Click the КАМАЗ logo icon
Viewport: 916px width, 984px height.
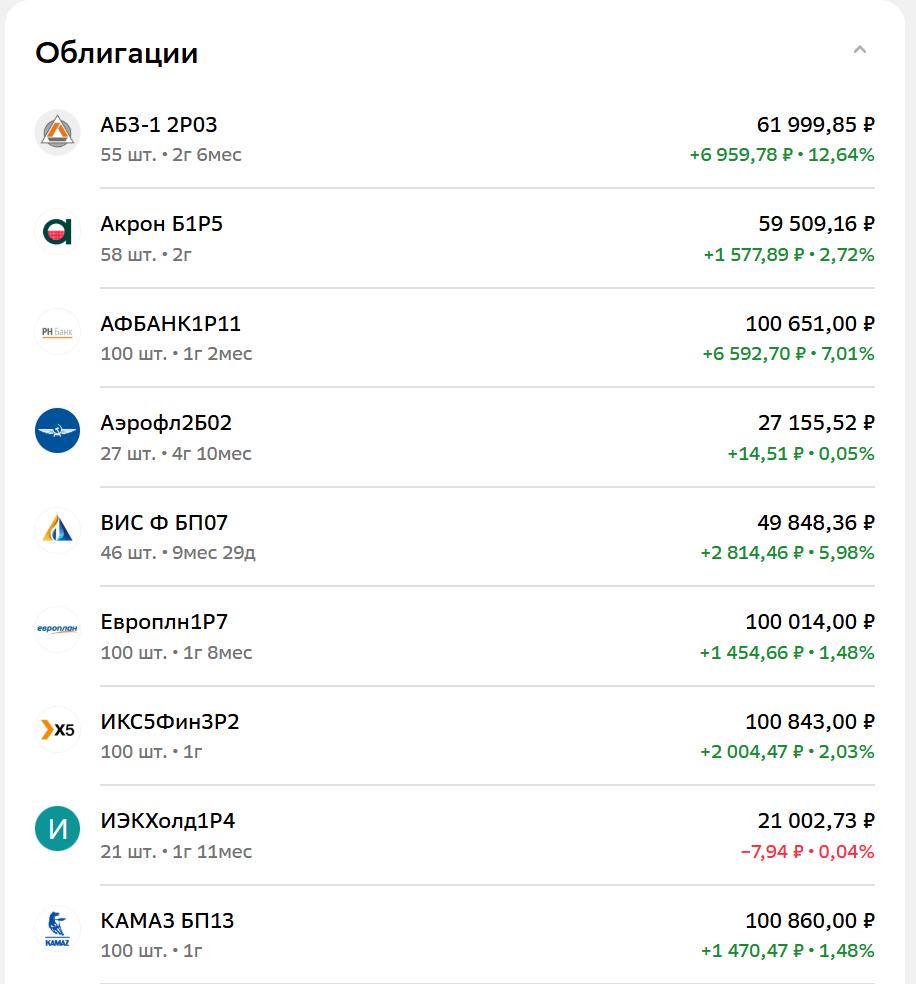pos(57,928)
